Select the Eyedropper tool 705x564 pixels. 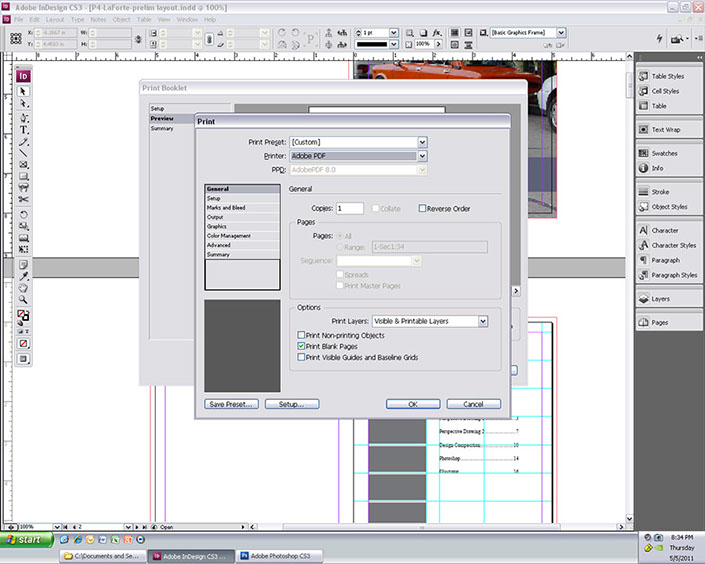(23, 277)
